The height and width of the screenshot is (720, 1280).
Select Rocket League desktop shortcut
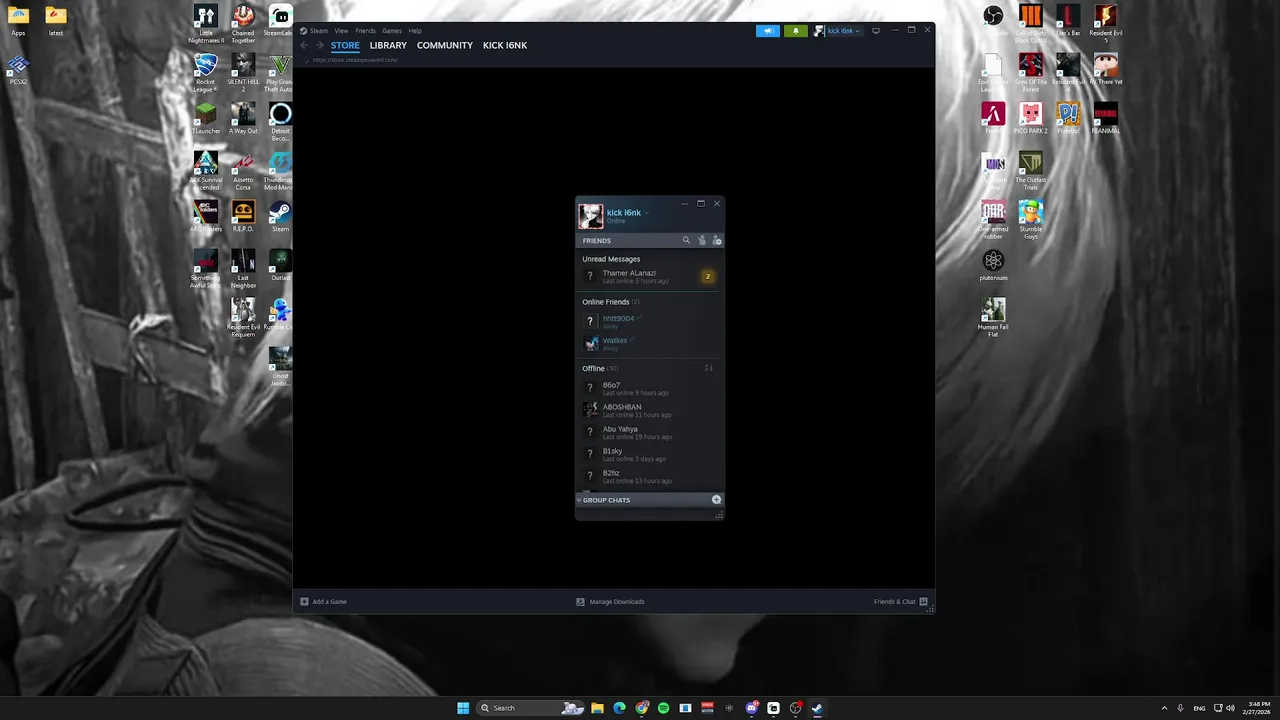point(206,72)
